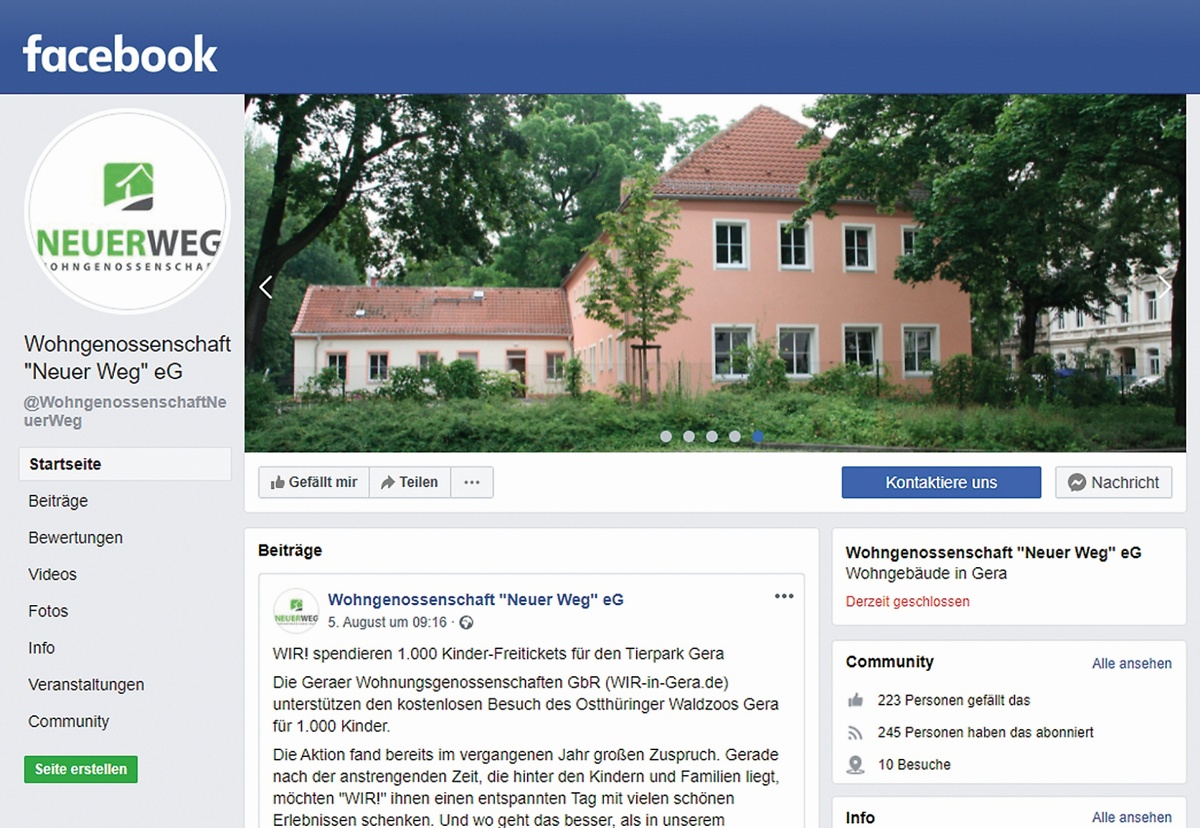Viewport: 1200px width, 828px height.
Task: Click the green Seite erstellen button
Action: (x=81, y=769)
